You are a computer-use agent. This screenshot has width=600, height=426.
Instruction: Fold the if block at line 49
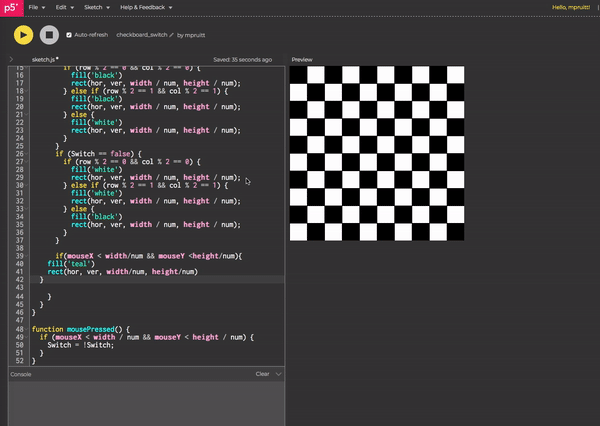pos(27,337)
